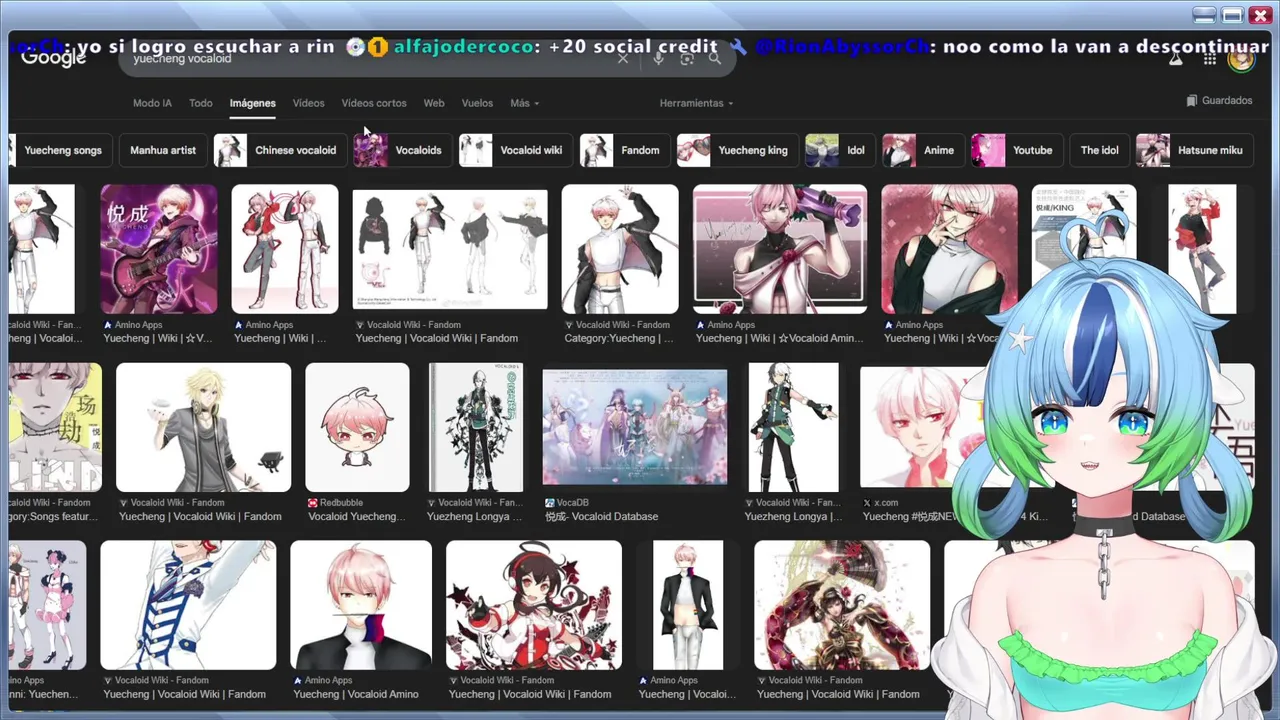The width and height of the screenshot is (1280, 720).
Task: Open the pink-haired purple gun artwork
Action: [x=780, y=249]
